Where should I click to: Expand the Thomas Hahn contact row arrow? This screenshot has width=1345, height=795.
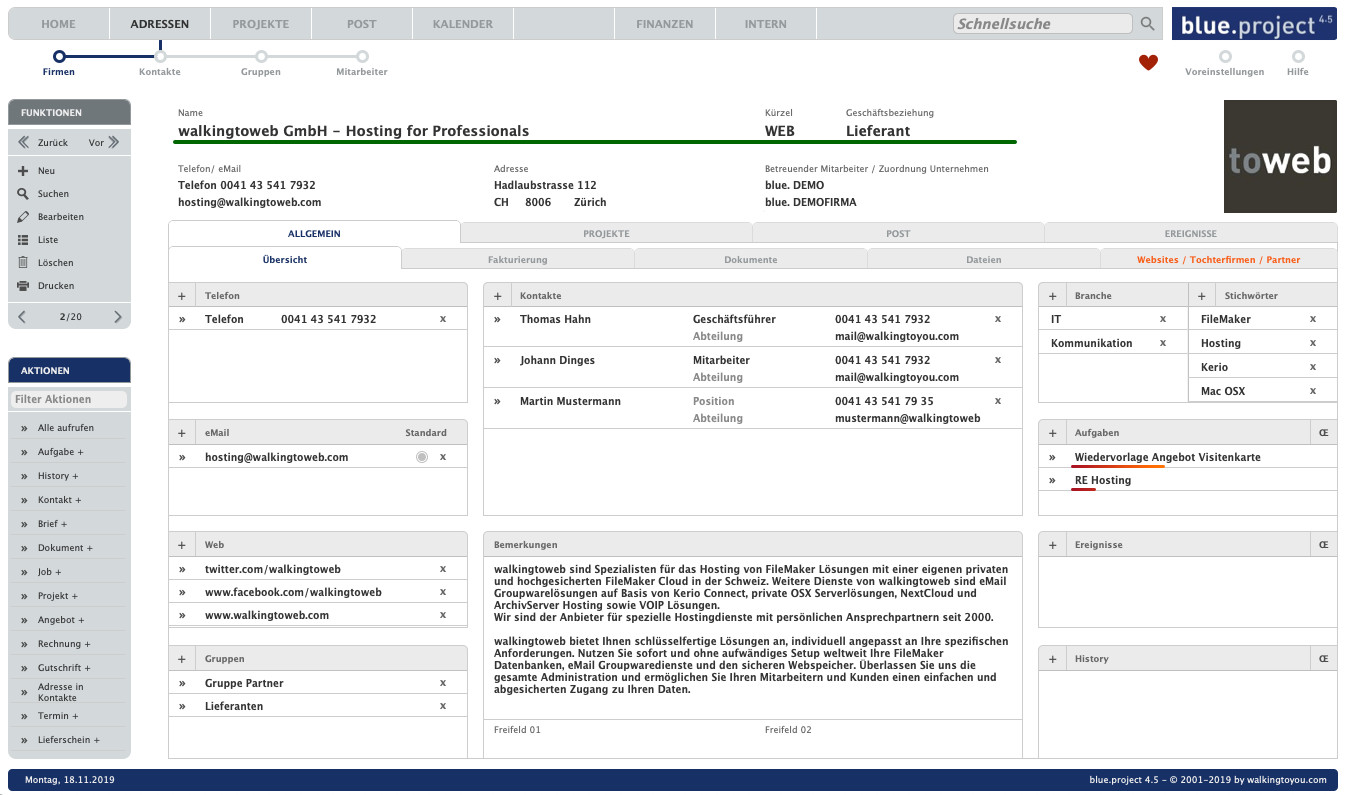[497, 319]
